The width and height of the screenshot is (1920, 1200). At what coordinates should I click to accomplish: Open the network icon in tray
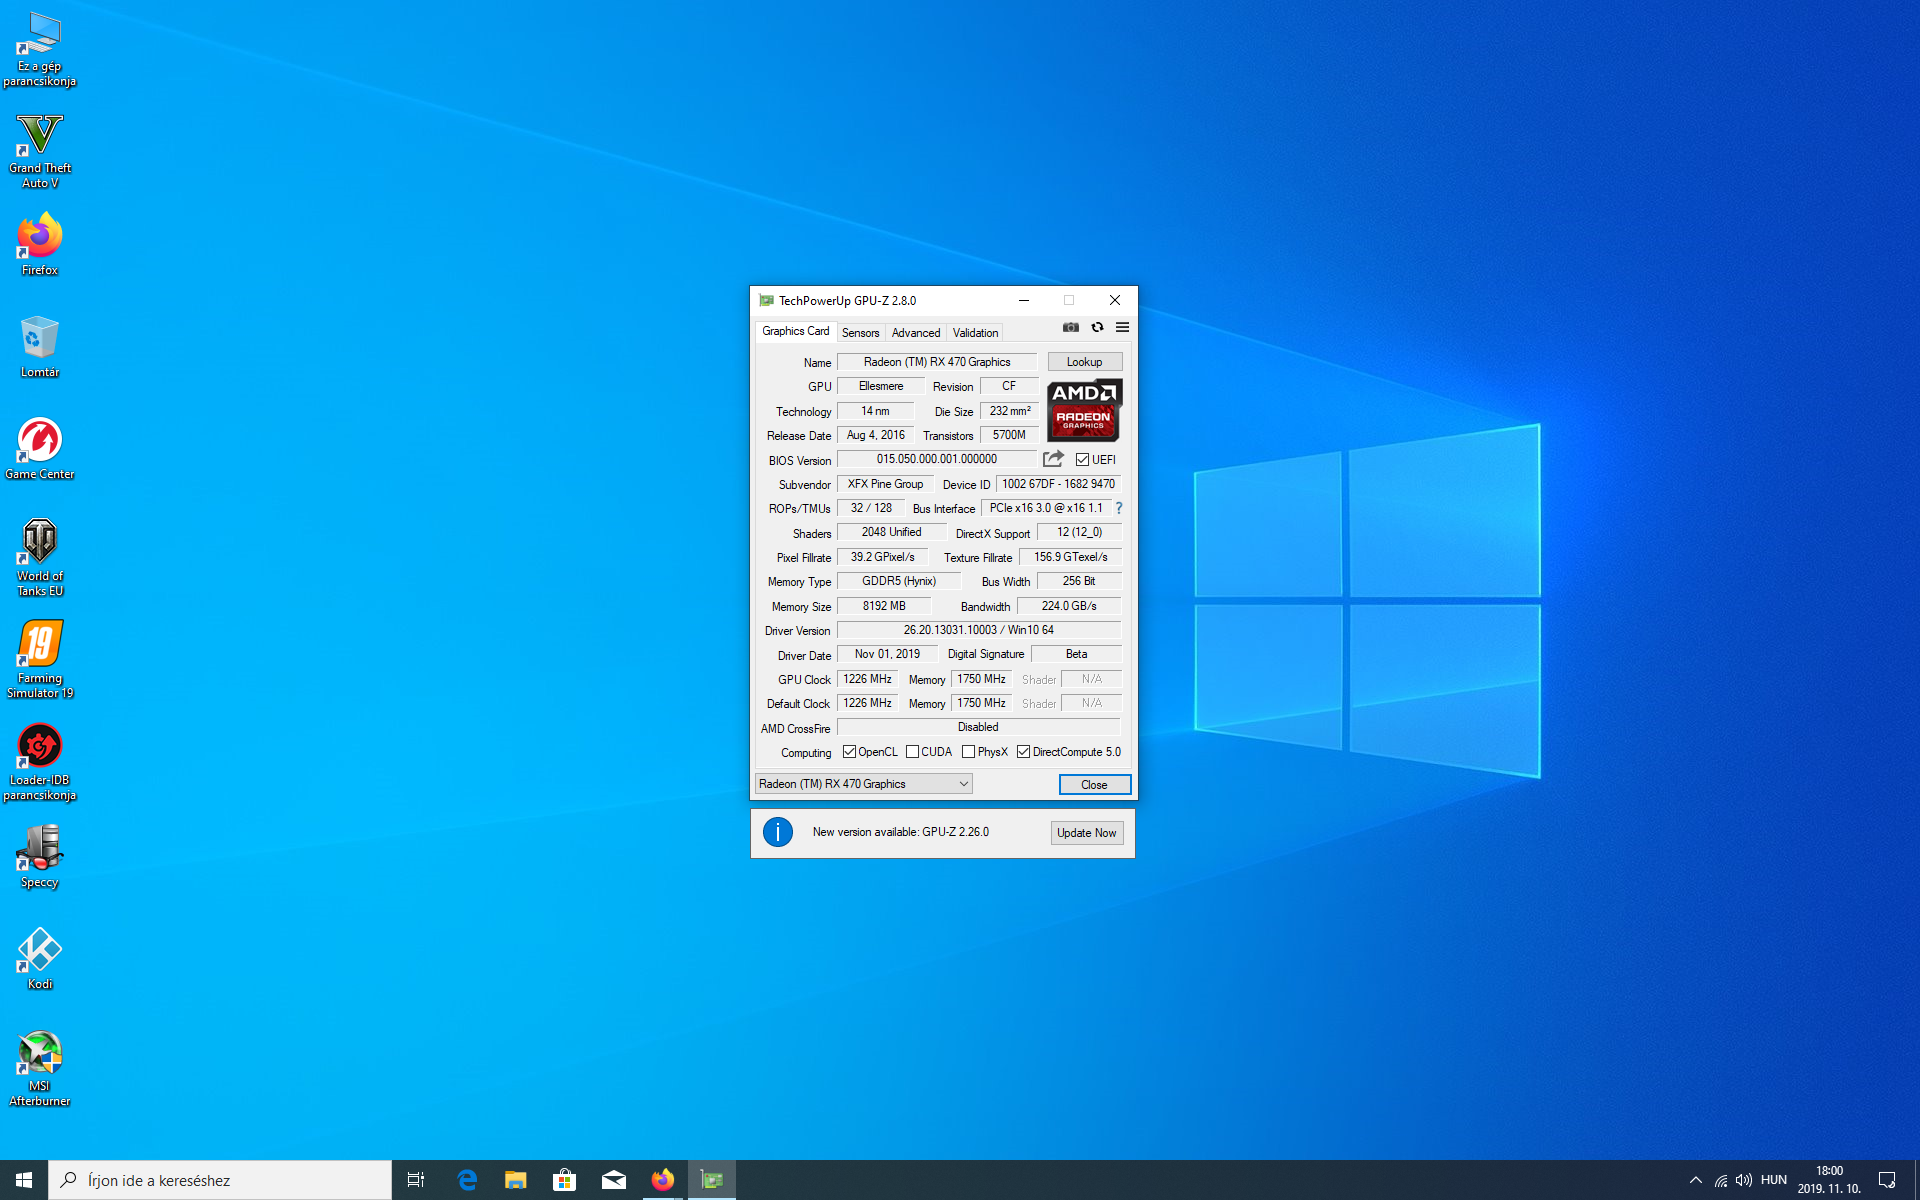click(1720, 1180)
